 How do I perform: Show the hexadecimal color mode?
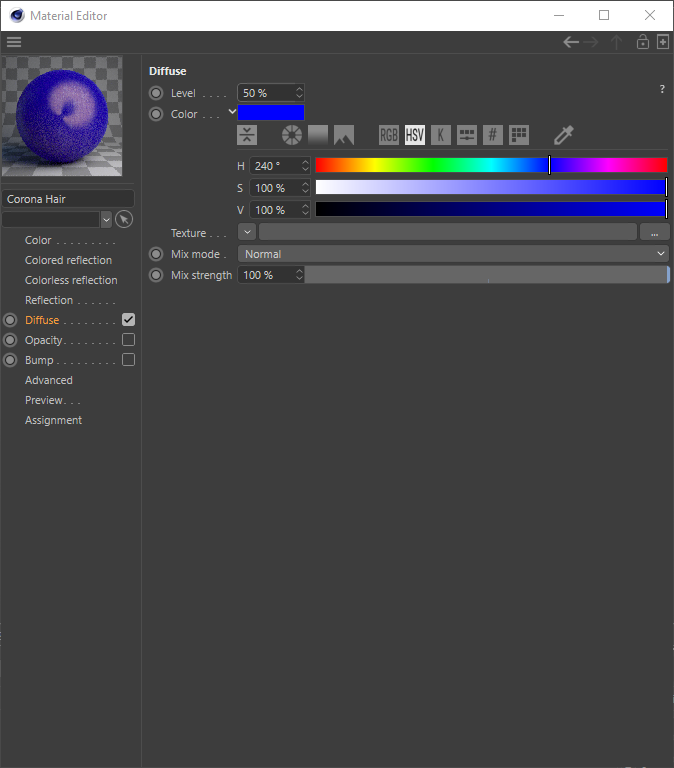[493, 135]
